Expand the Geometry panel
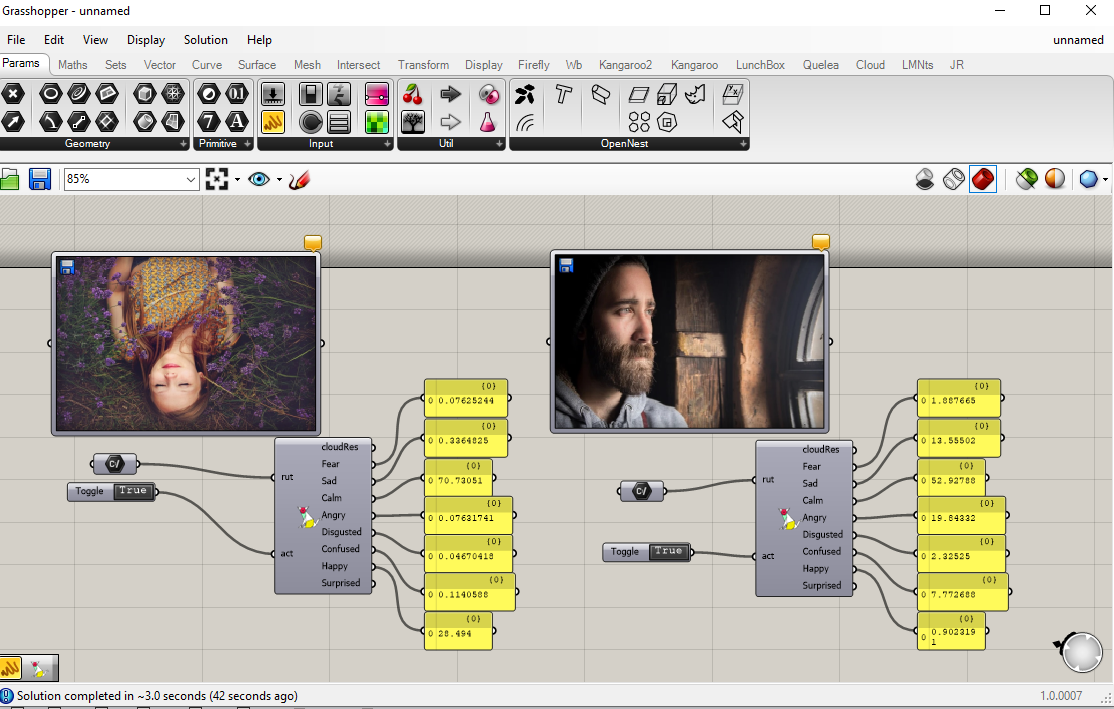Viewport: 1114px width, 709px height. pyautogui.click(x=183, y=144)
